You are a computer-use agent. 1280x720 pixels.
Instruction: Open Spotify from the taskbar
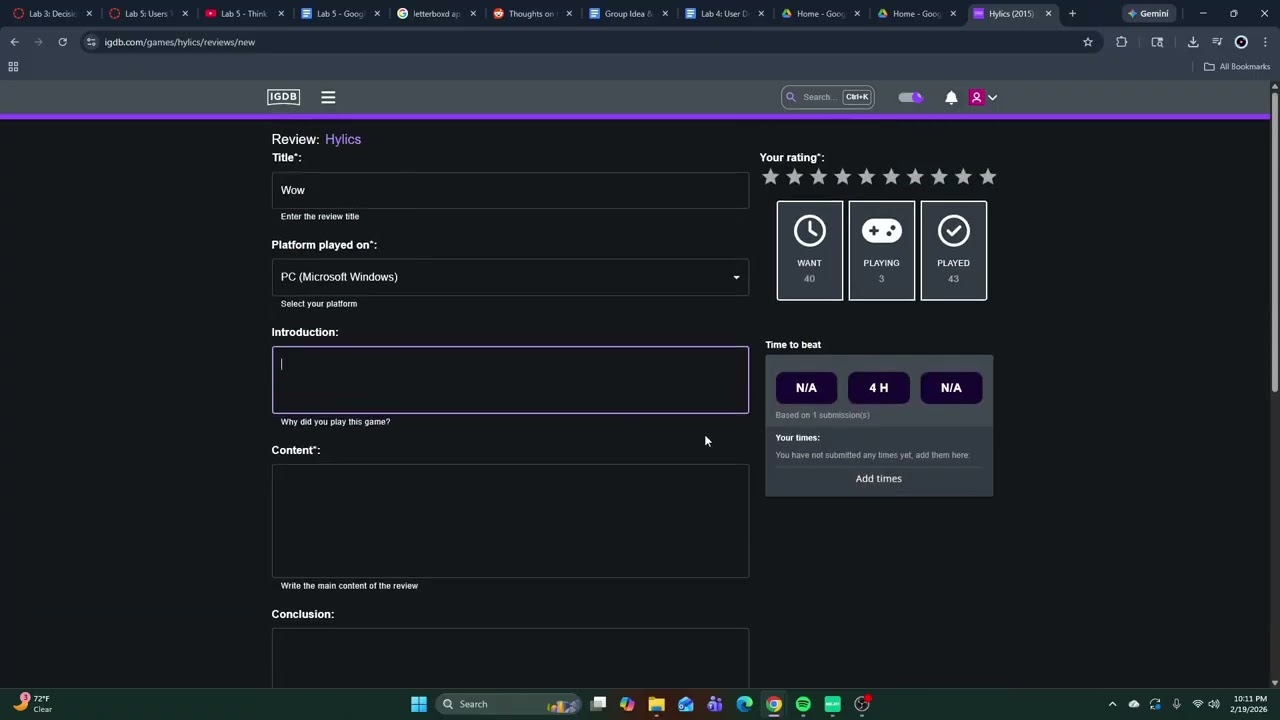[803, 704]
